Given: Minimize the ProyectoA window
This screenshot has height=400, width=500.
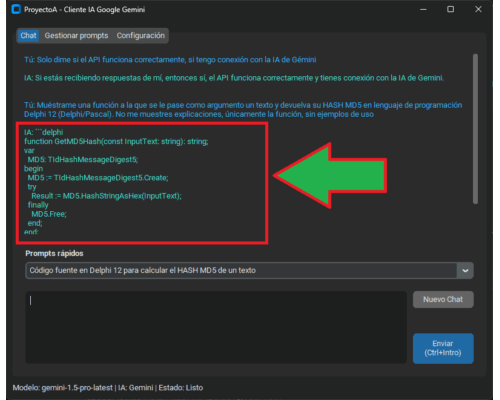Looking at the screenshot, I should [x=423, y=9].
